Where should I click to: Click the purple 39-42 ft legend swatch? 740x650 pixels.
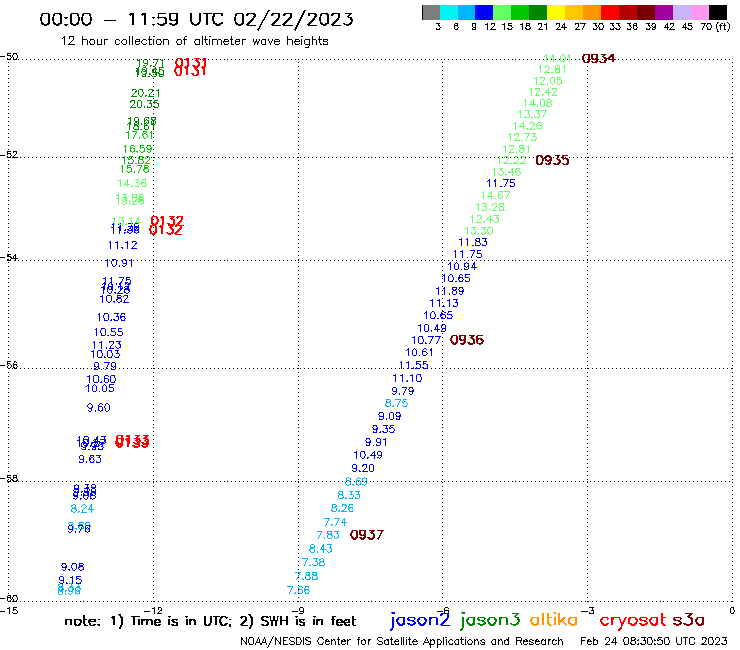(664, 12)
